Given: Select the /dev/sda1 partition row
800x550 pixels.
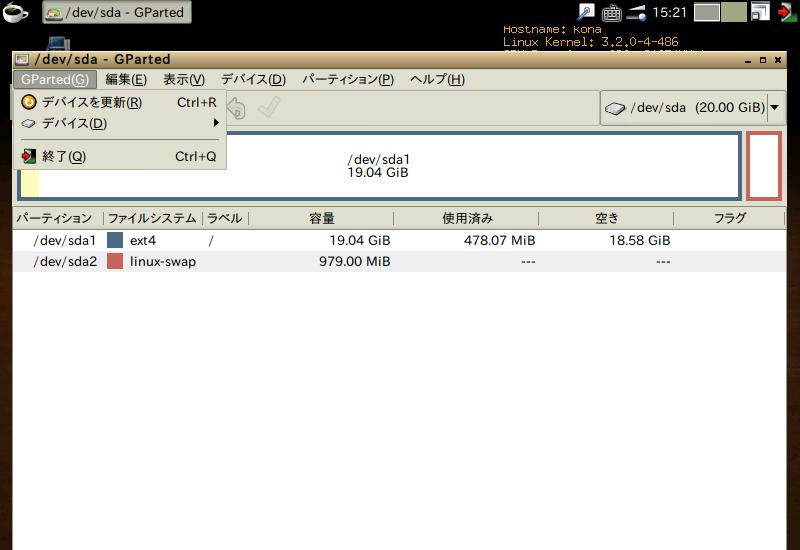Looking at the screenshot, I should click(x=399, y=240).
